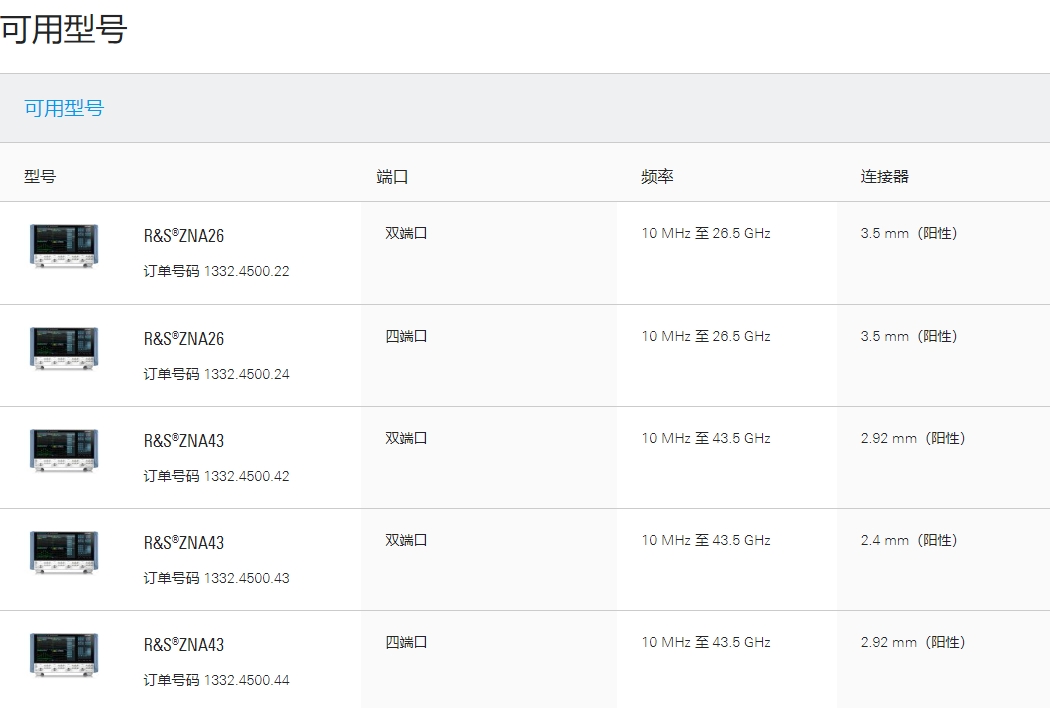The width and height of the screenshot is (1050, 708).
Task: Open thumbnail of ZNA43 order 1332.4500.42
Action: click(x=64, y=451)
